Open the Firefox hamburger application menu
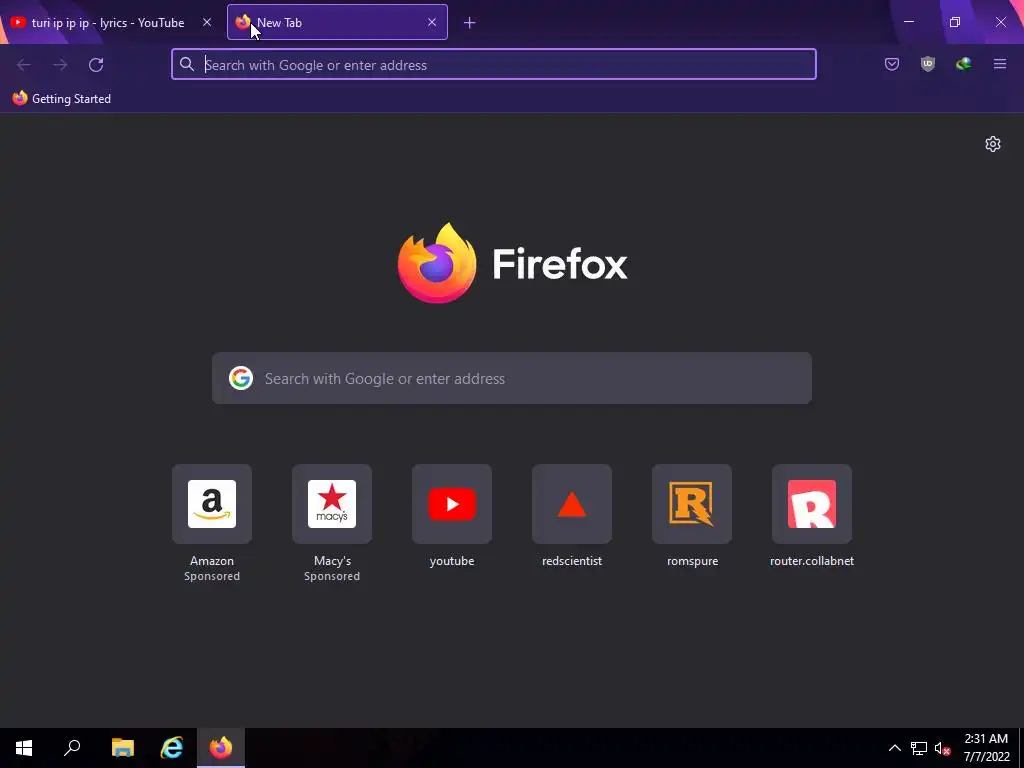1024x768 pixels. (999, 64)
